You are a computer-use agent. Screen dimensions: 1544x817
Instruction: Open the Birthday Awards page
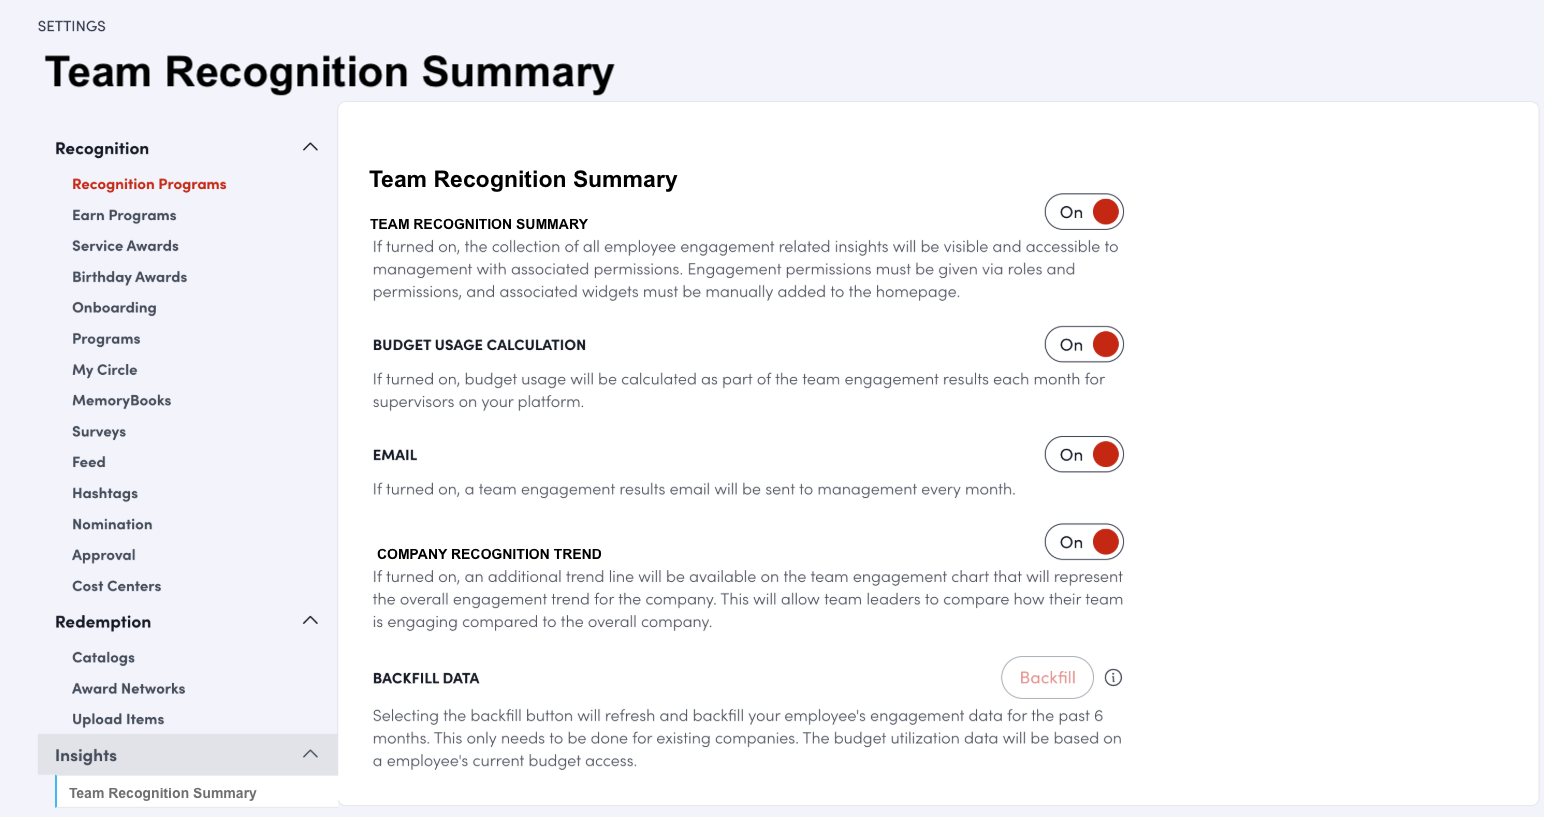pos(129,277)
